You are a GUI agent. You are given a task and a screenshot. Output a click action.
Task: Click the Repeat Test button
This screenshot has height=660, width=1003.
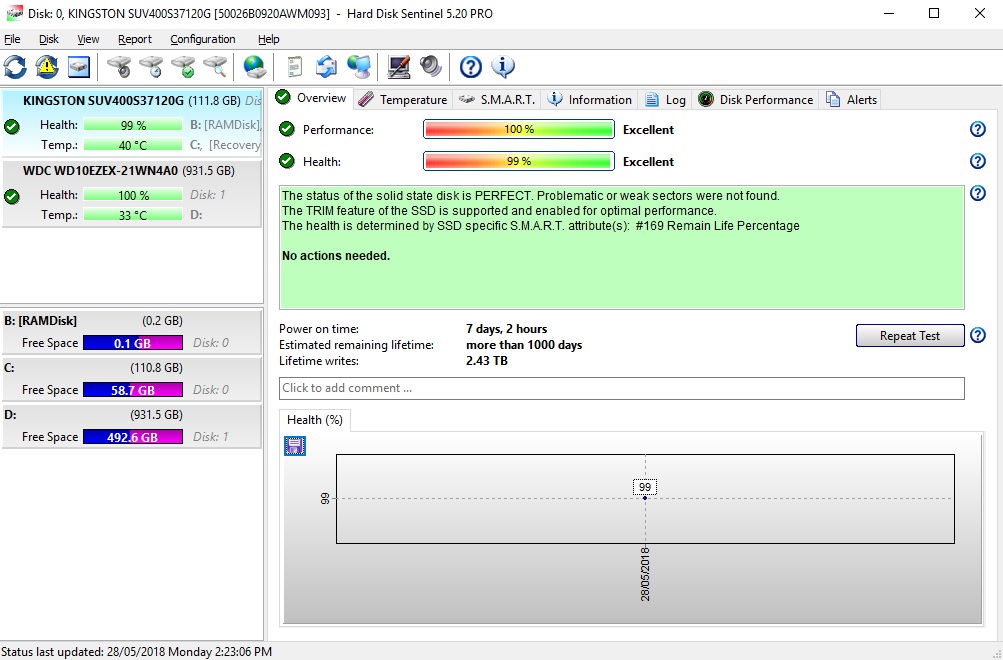(x=910, y=336)
